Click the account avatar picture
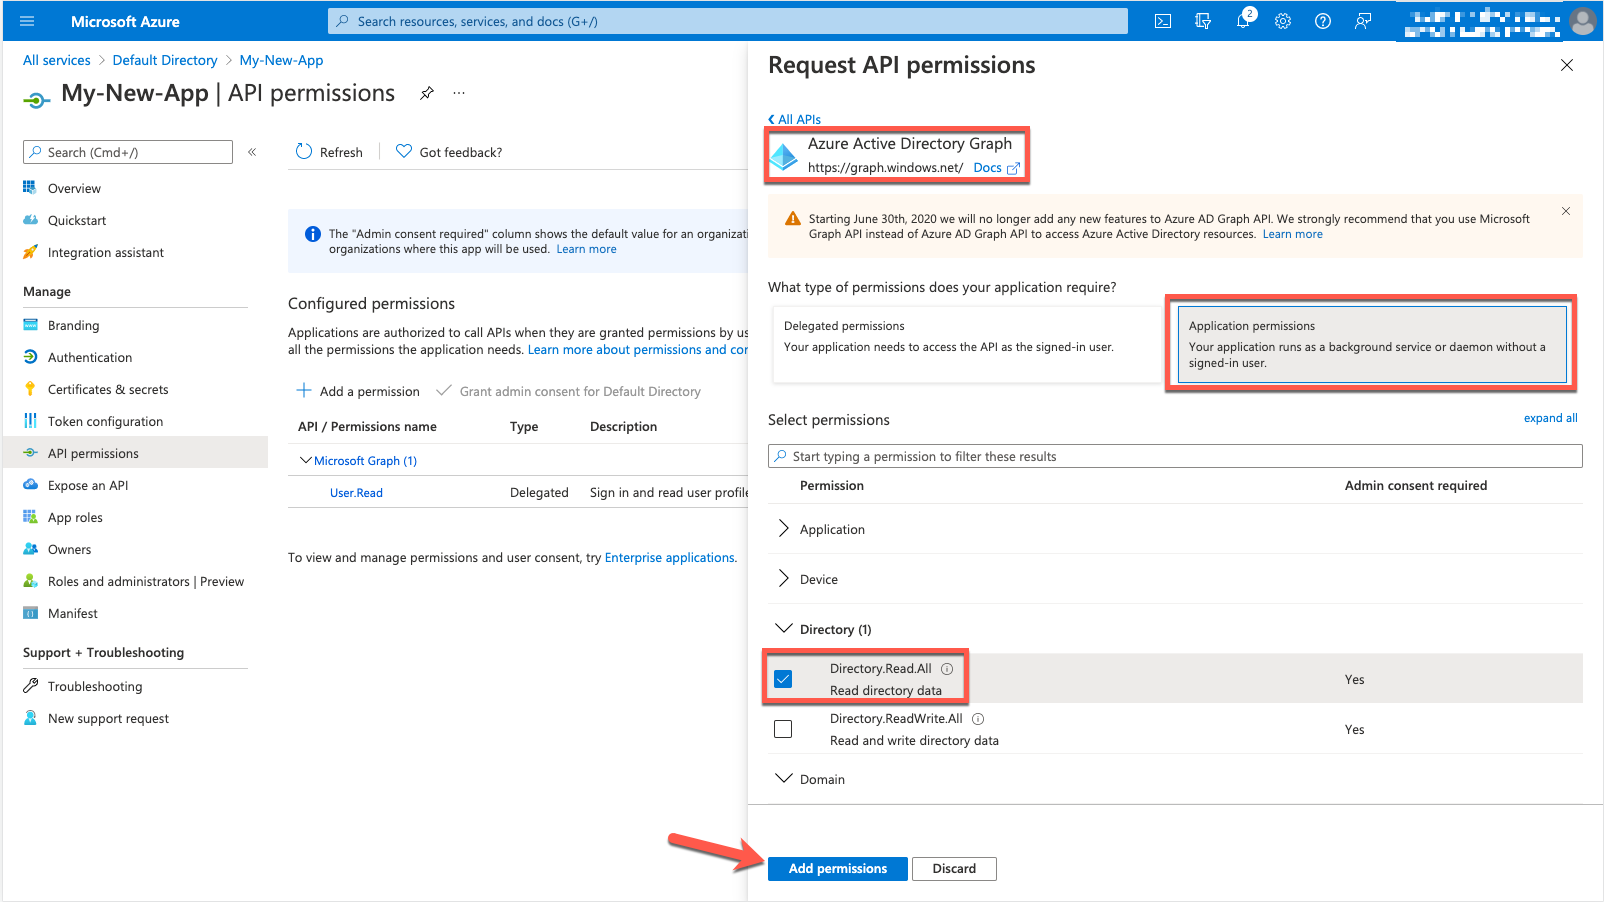 click(x=1582, y=21)
